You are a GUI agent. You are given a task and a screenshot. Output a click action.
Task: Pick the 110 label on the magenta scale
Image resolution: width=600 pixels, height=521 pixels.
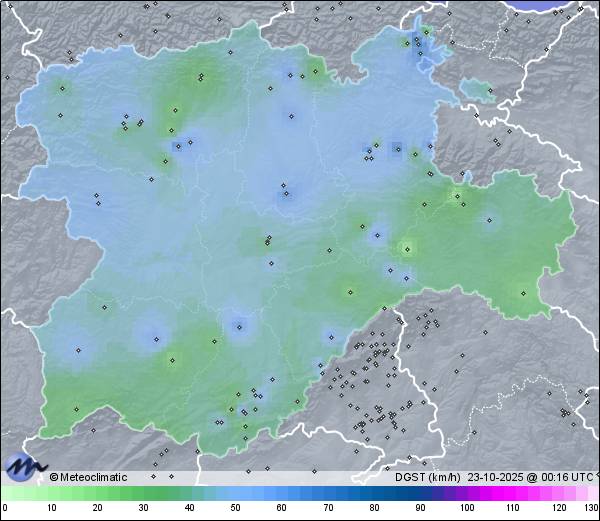tap(513, 509)
